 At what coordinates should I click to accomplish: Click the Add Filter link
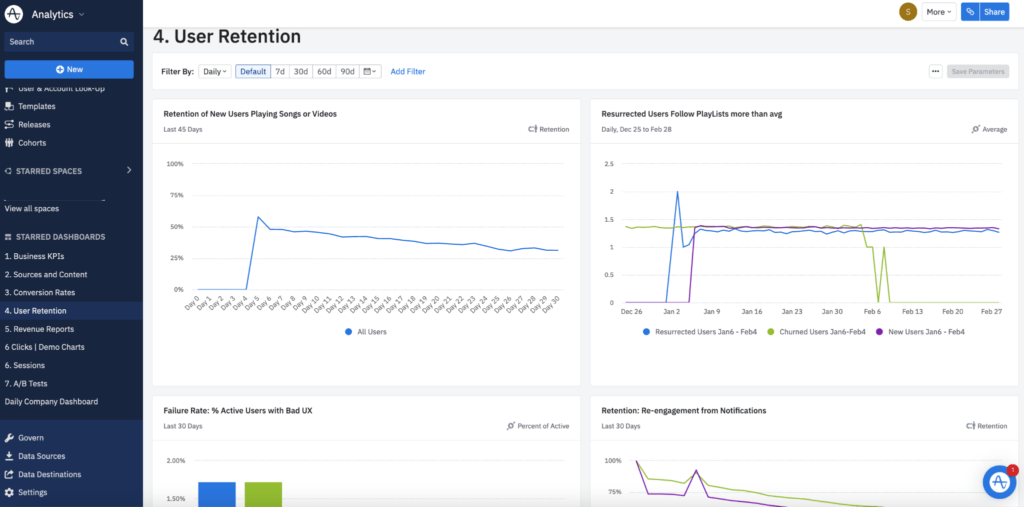click(407, 72)
